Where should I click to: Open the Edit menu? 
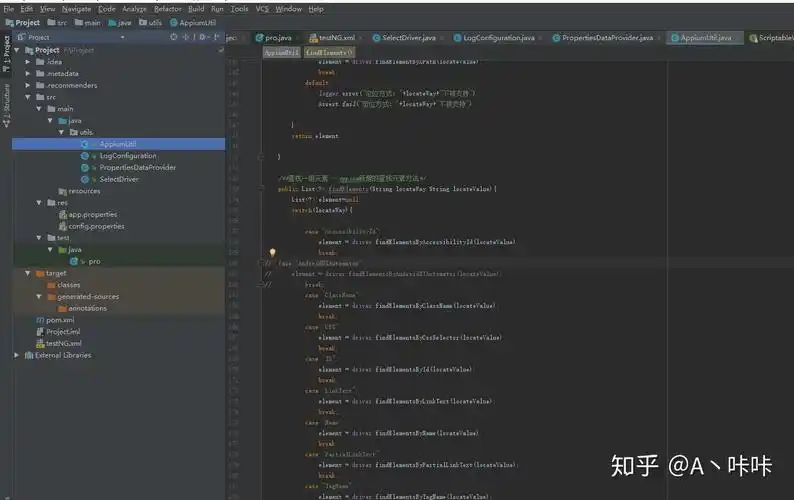pos(27,9)
